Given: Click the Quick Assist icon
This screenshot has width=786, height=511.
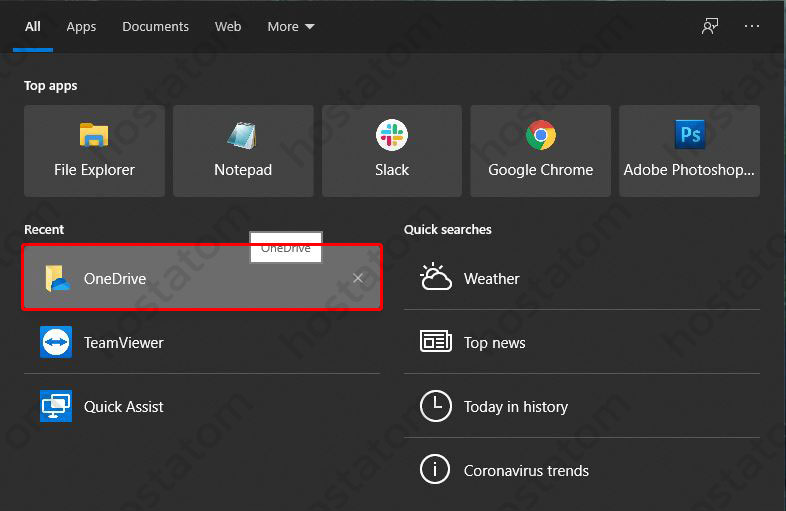Looking at the screenshot, I should tap(56, 406).
